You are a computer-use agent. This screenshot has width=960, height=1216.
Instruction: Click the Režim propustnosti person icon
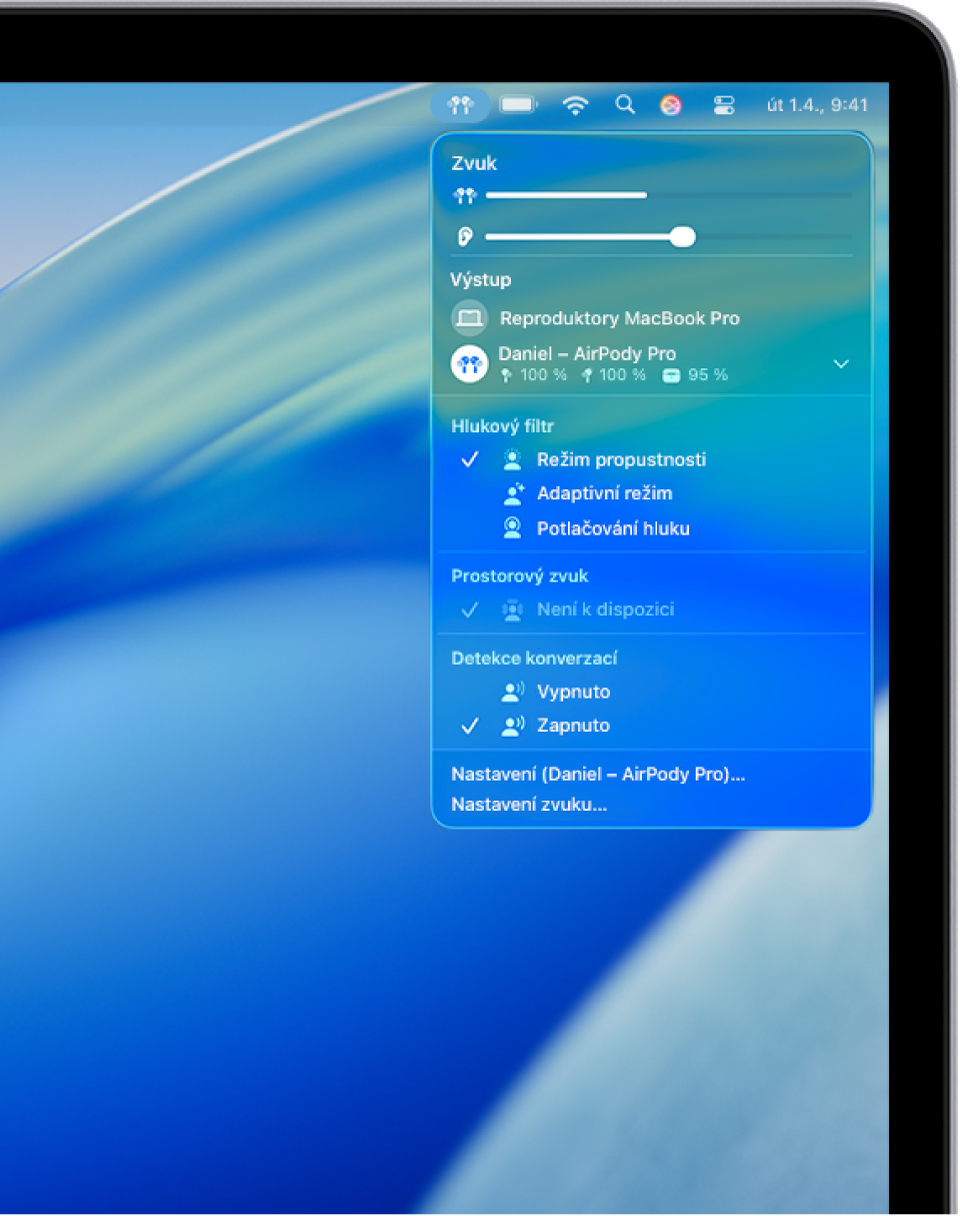tap(513, 460)
